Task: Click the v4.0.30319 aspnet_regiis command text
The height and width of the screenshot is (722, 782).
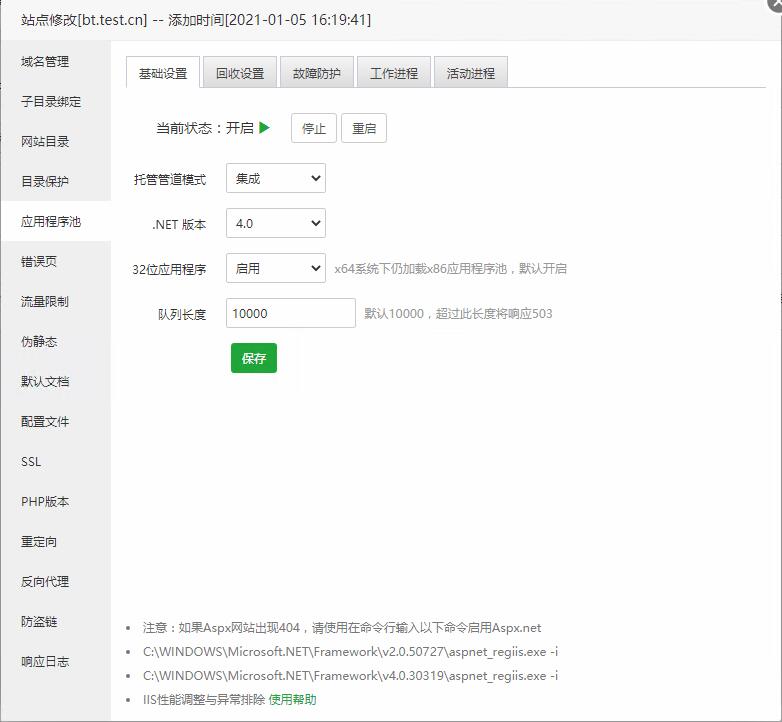Action: click(350, 676)
